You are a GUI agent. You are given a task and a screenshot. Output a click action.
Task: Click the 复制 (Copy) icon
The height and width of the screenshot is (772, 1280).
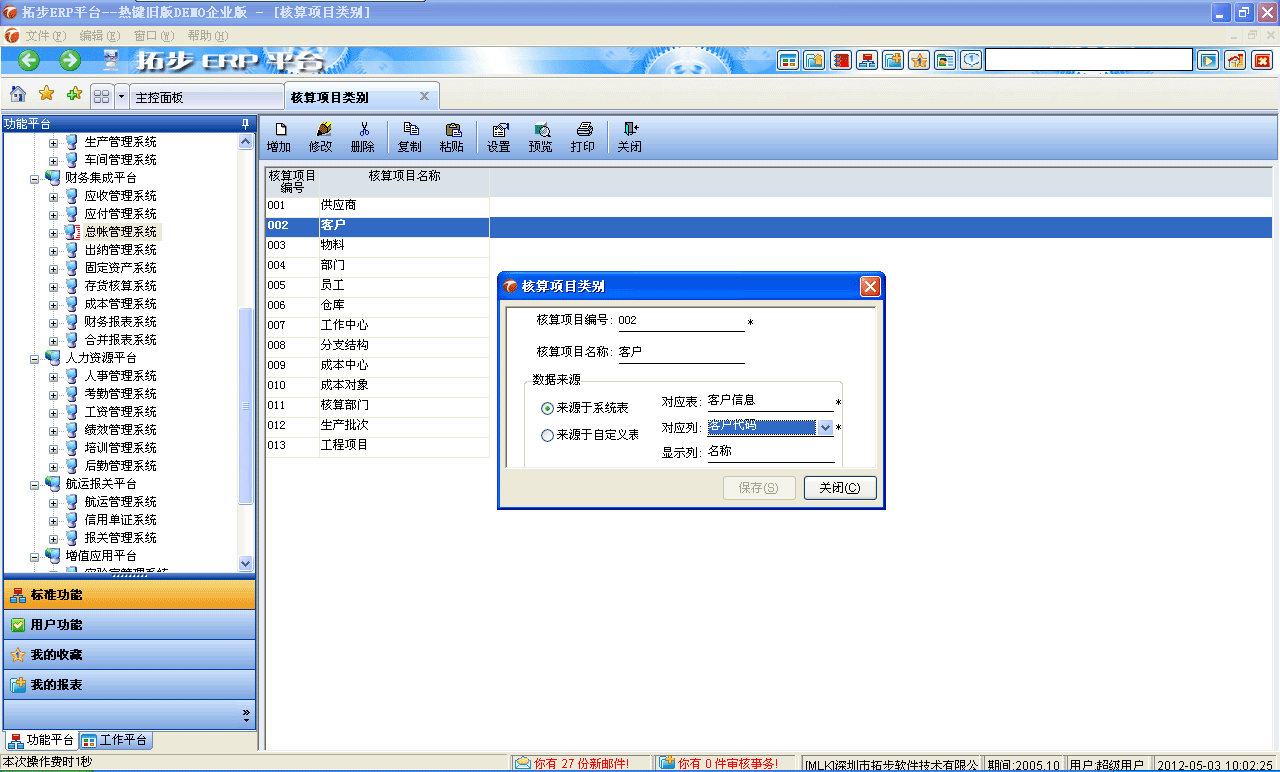(409, 136)
